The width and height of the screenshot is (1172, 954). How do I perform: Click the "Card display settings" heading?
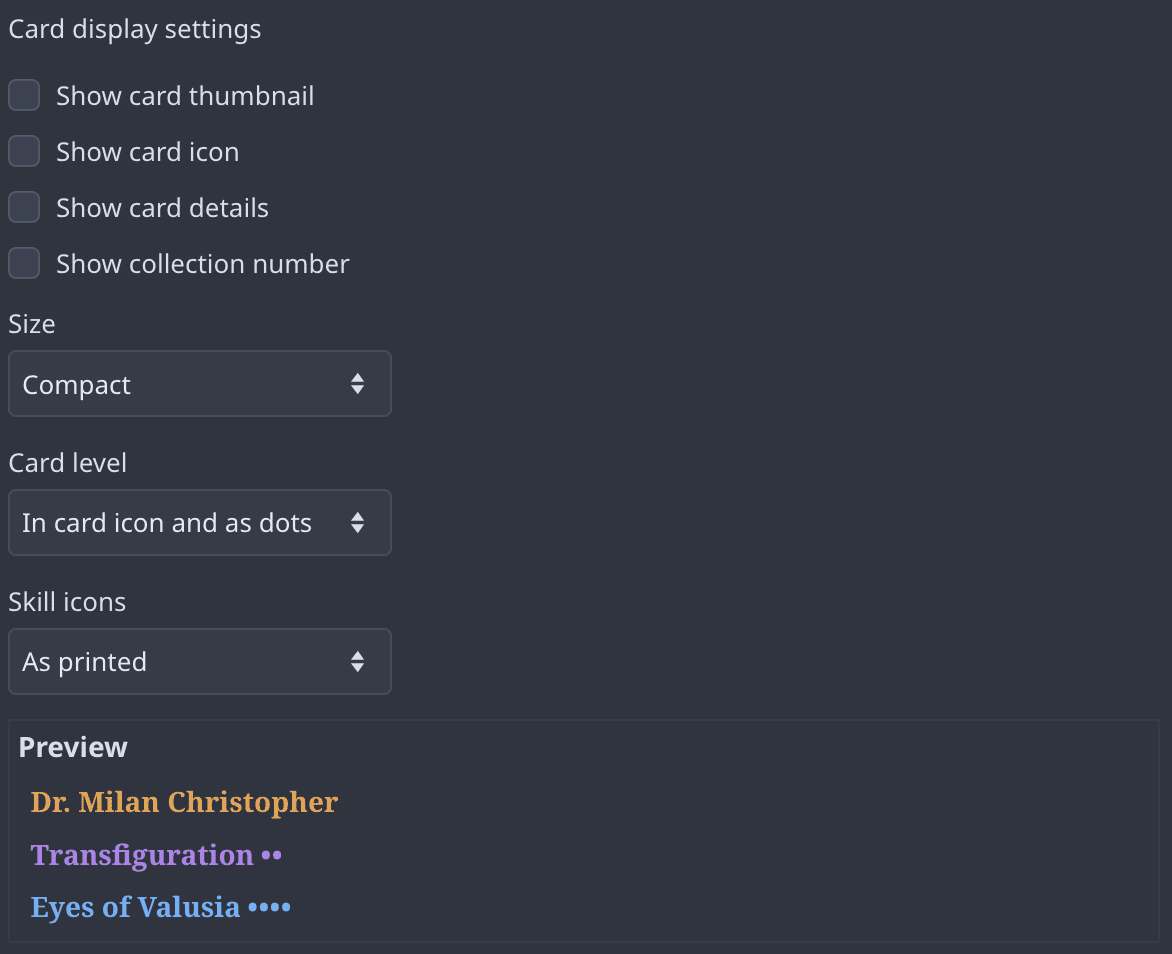[x=135, y=29]
